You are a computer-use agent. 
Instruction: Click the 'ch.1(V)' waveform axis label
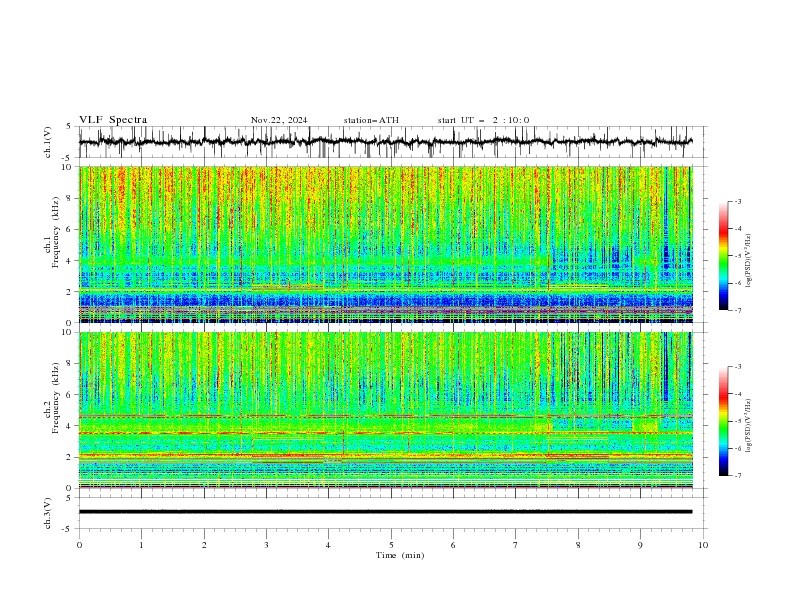(48, 142)
